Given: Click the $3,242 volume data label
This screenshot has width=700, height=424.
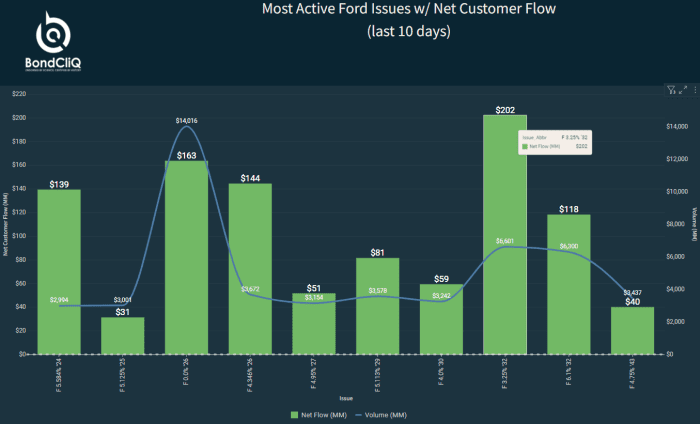Looking at the screenshot, I should [442, 296].
